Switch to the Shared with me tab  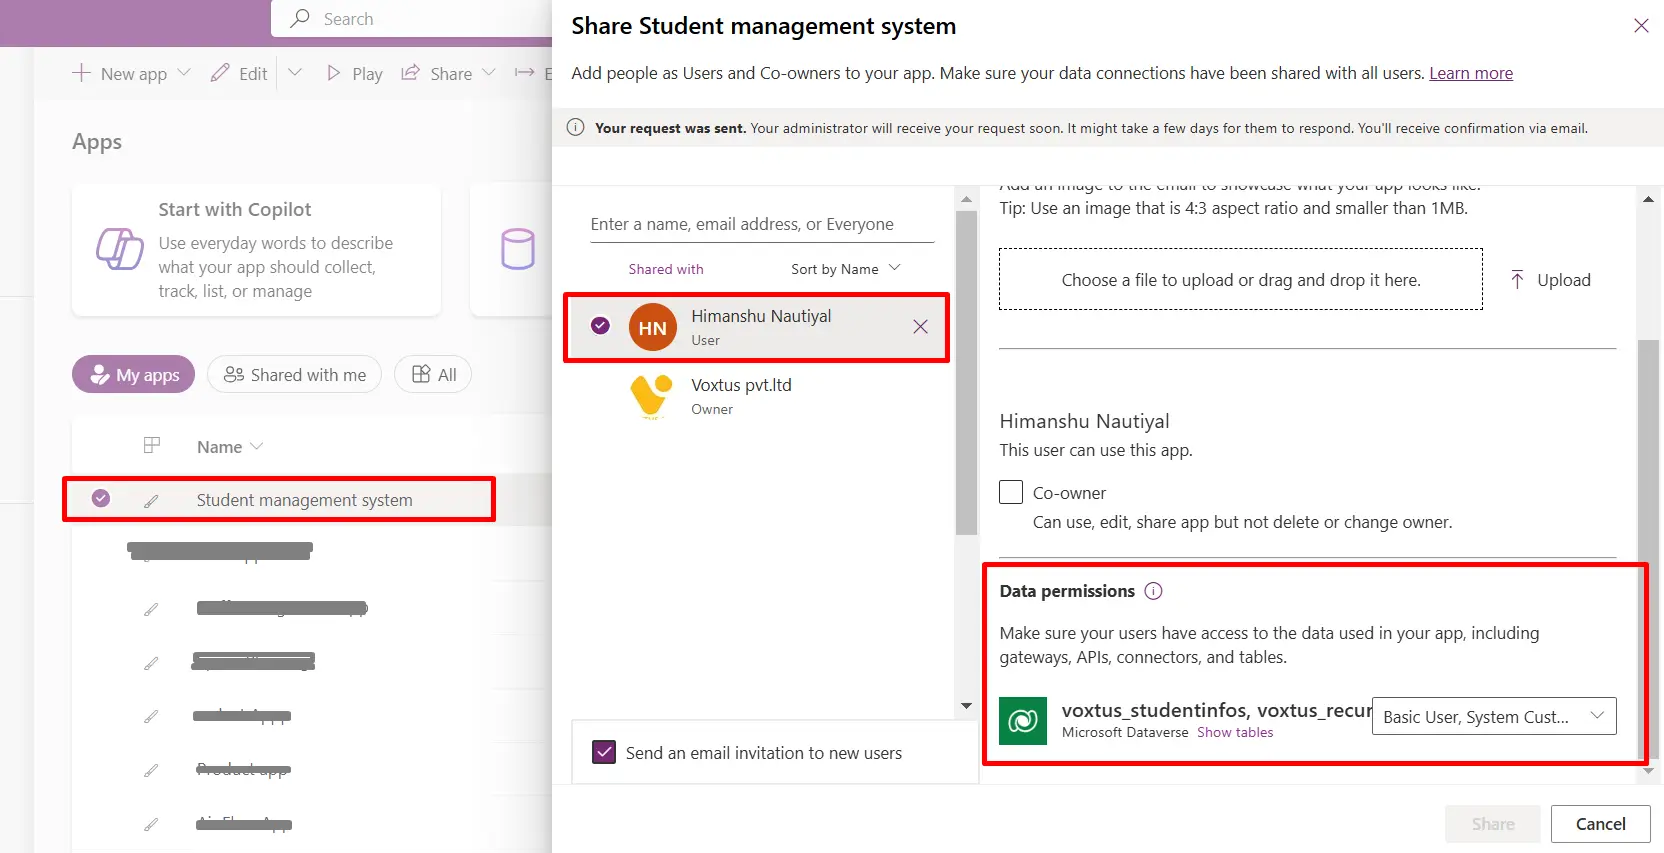coord(294,374)
